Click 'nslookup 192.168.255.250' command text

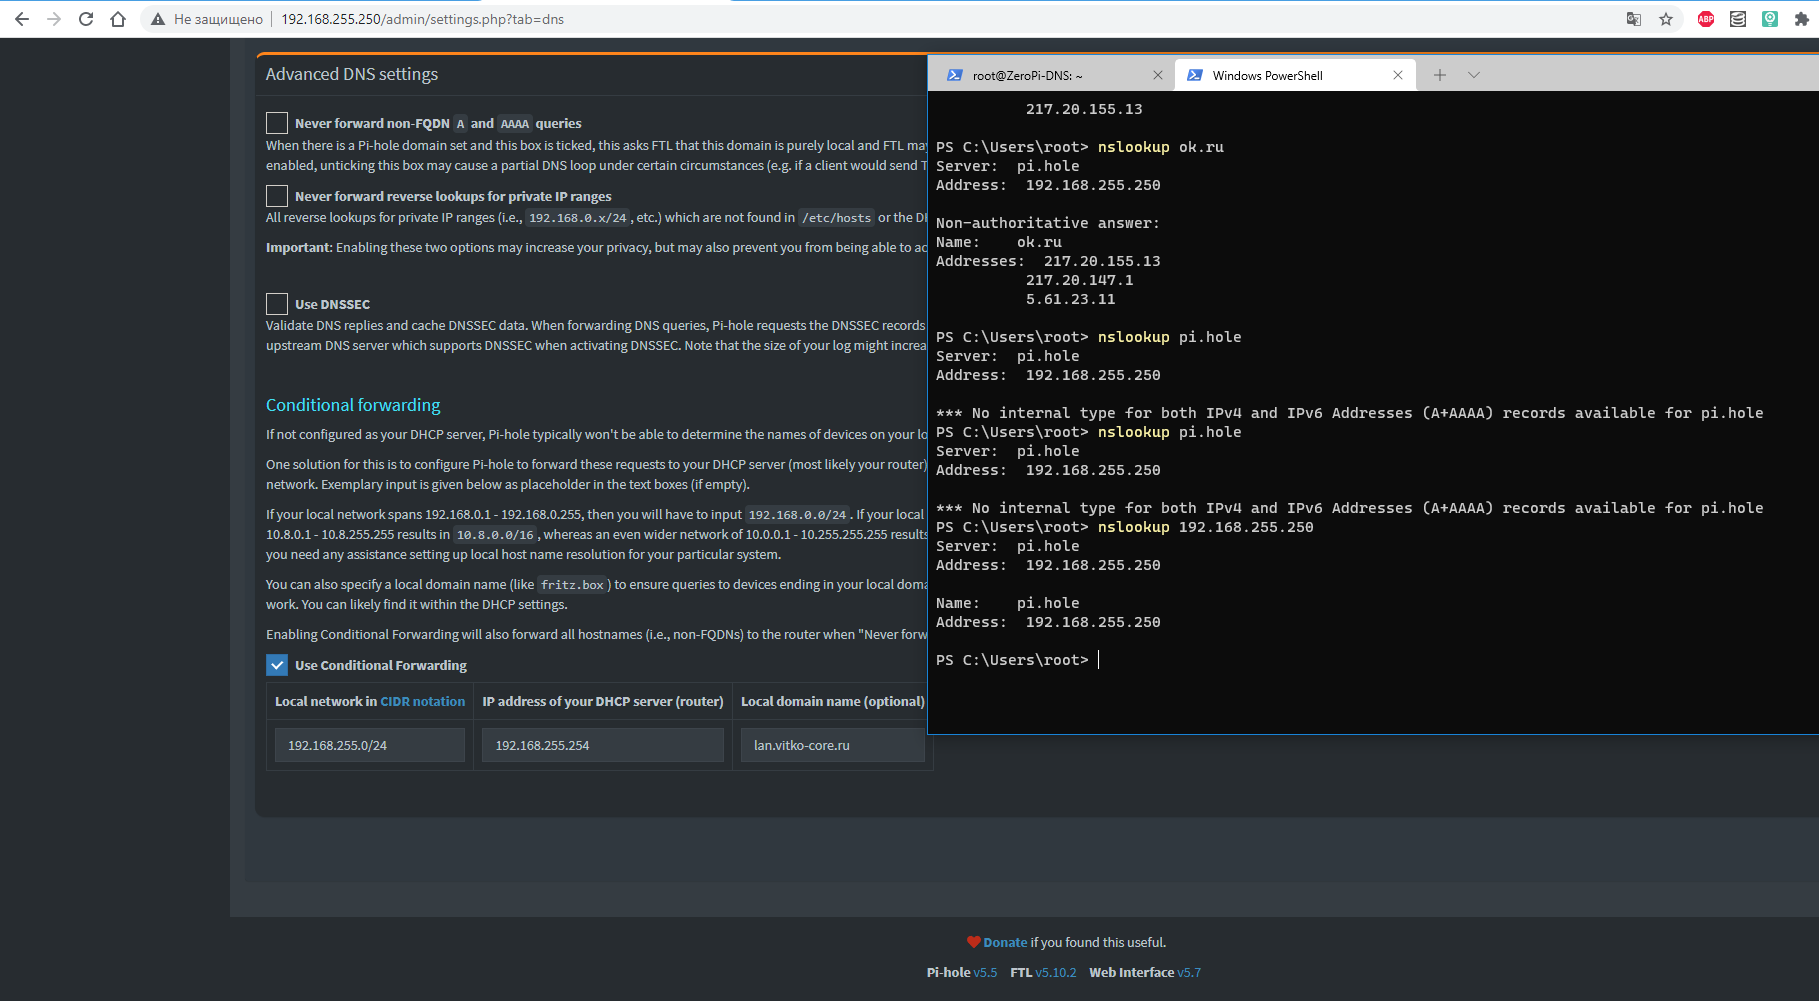[1206, 527]
